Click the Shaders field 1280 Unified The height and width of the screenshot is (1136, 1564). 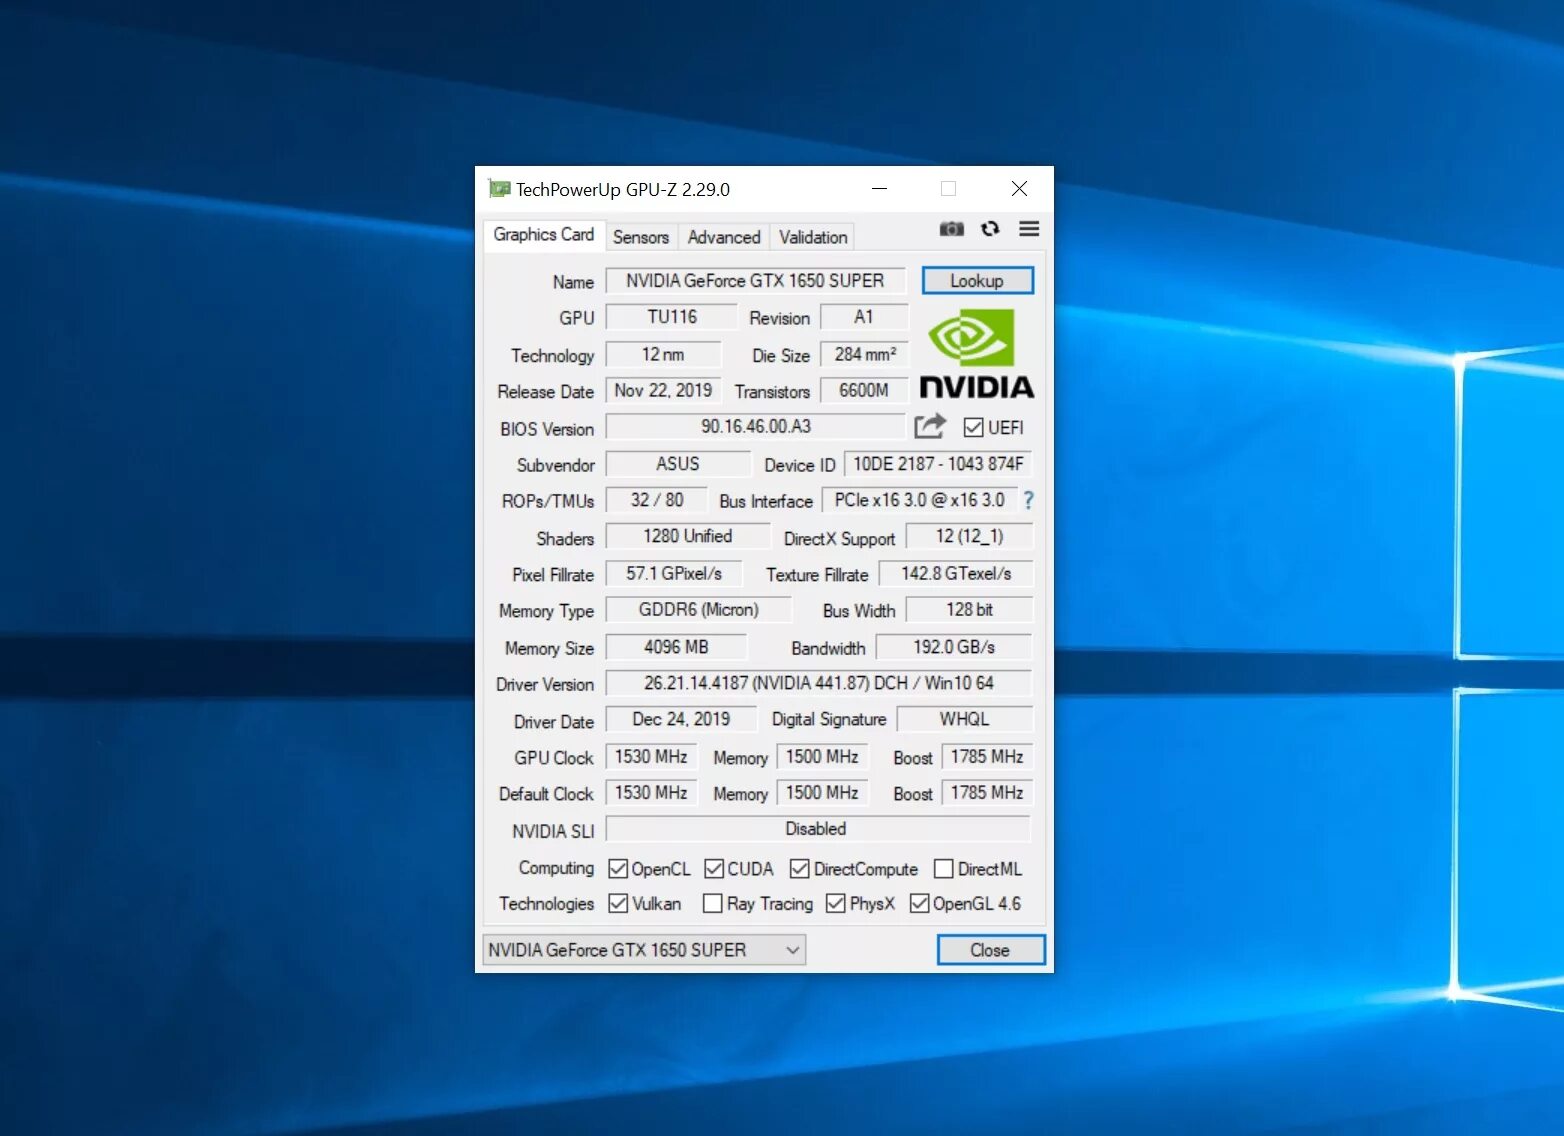pyautogui.click(x=688, y=536)
